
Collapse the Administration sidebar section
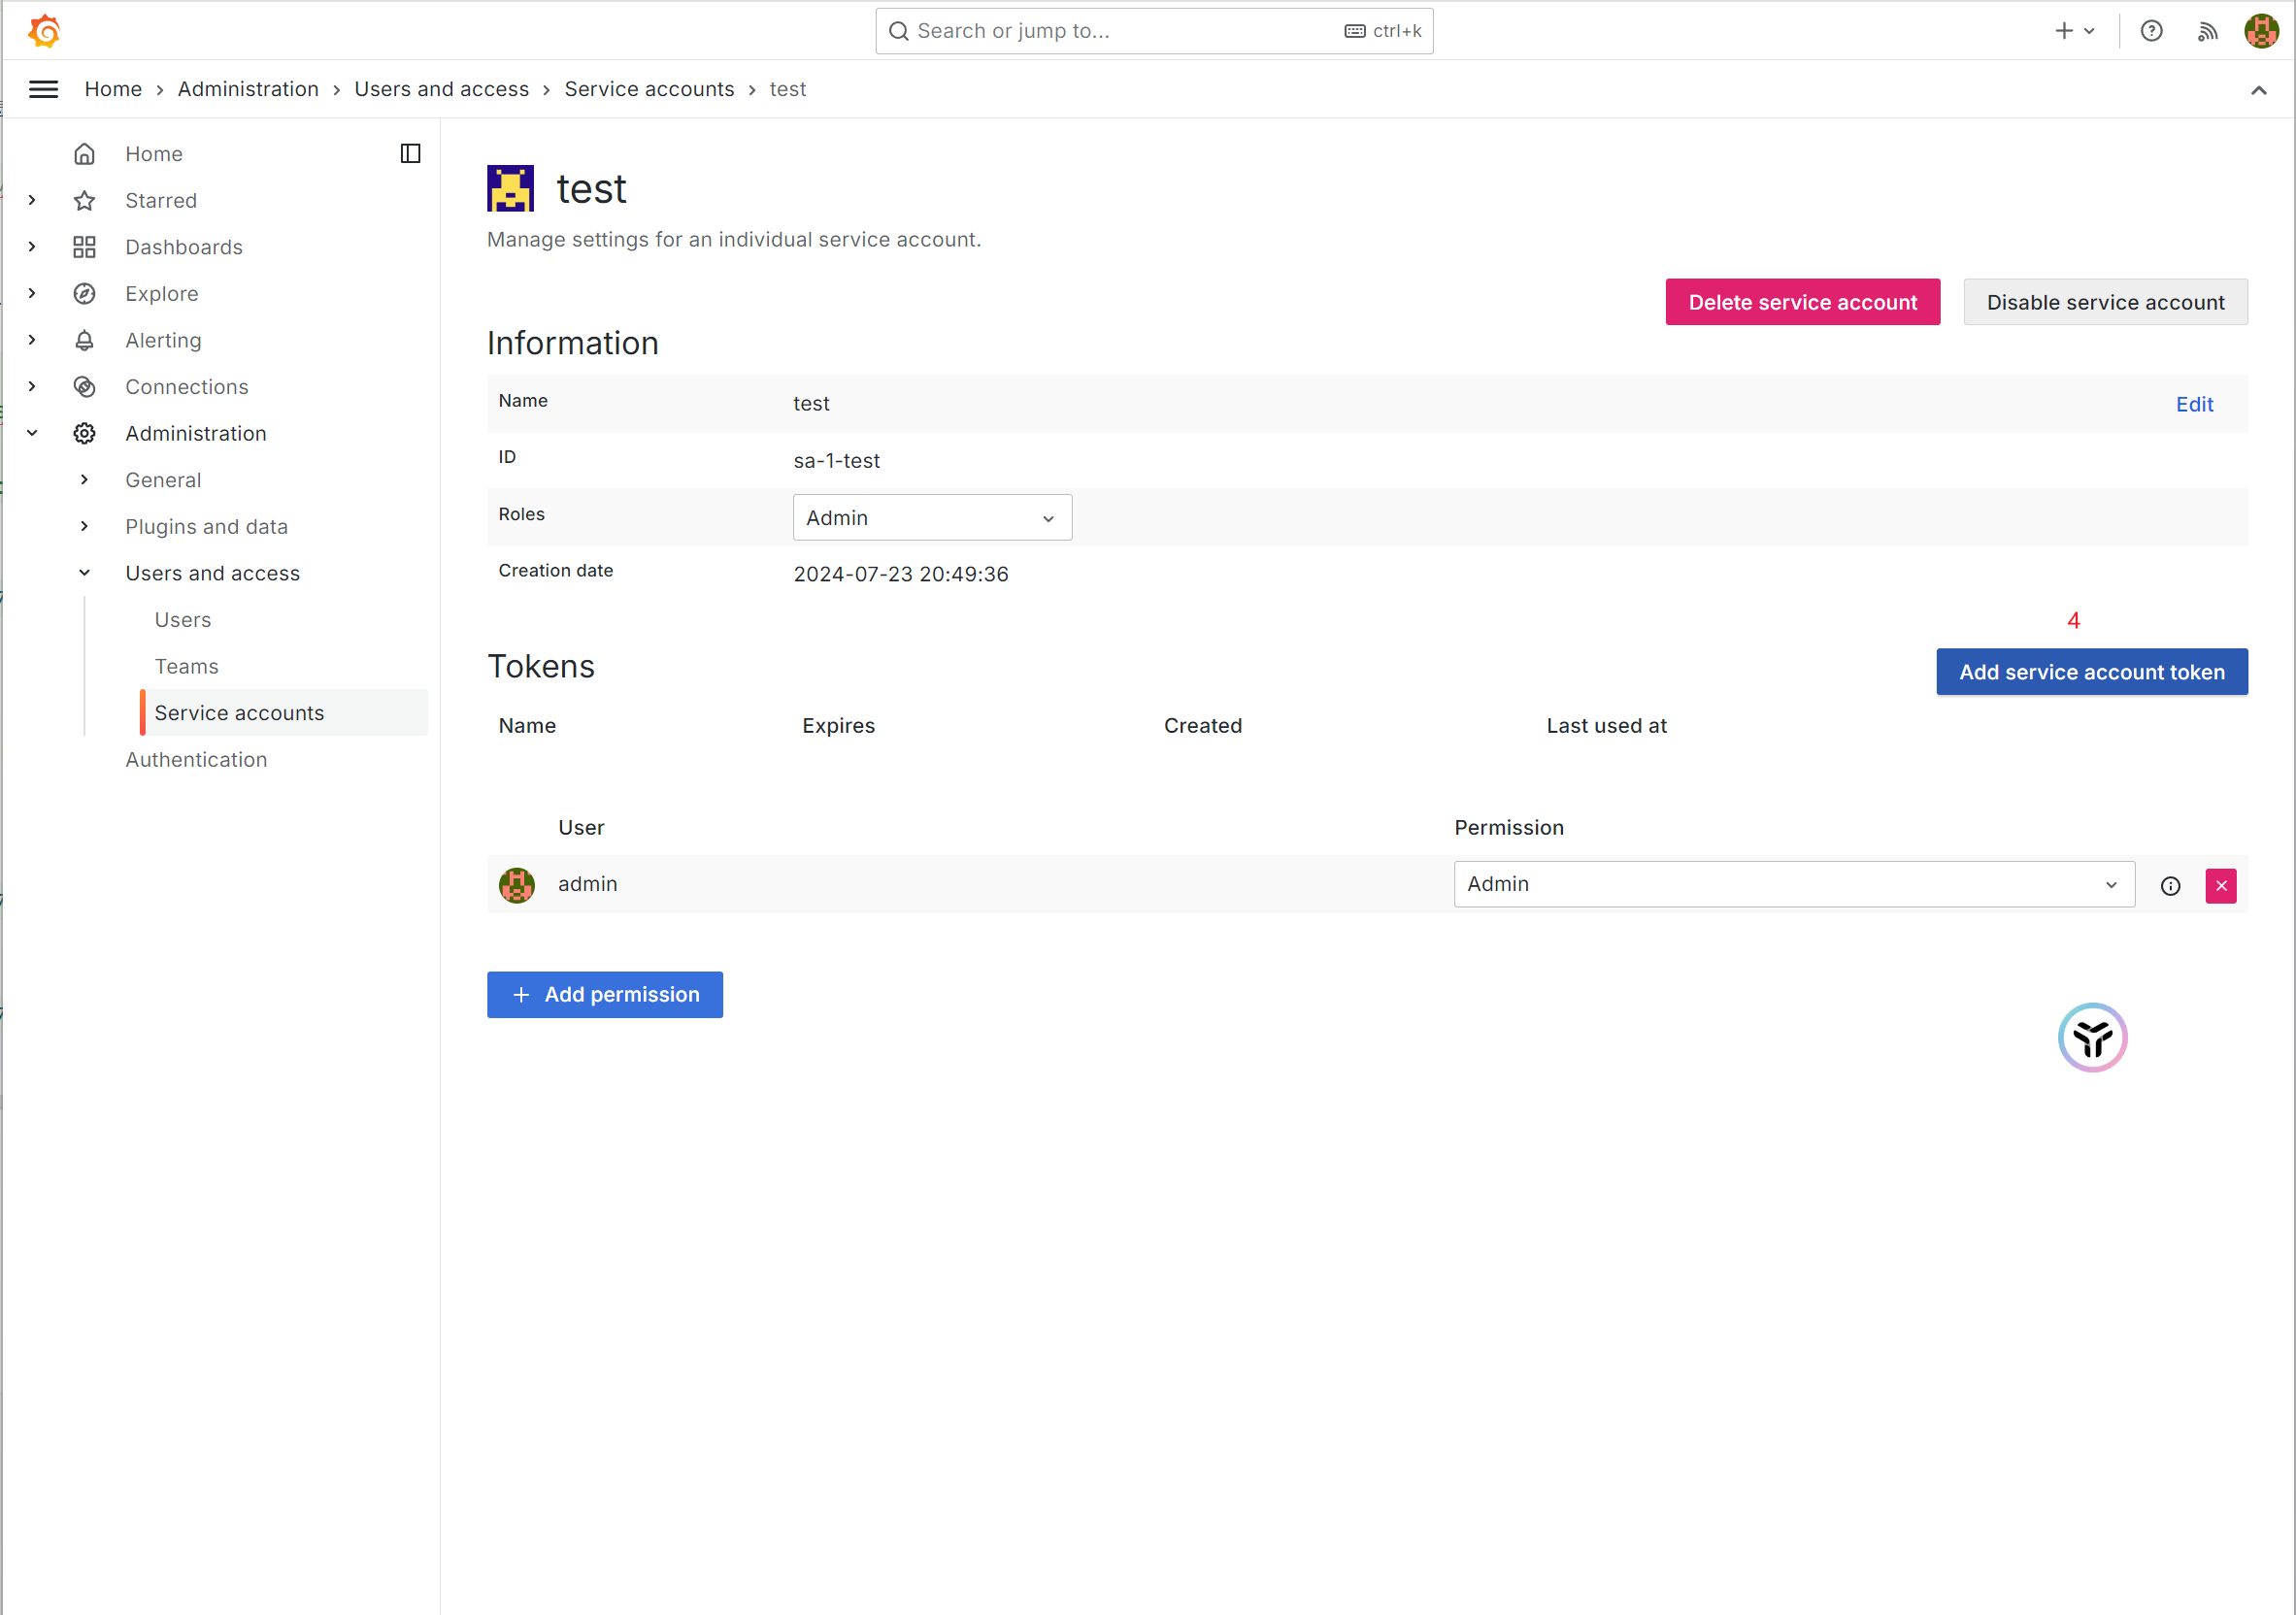coord(32,433)
